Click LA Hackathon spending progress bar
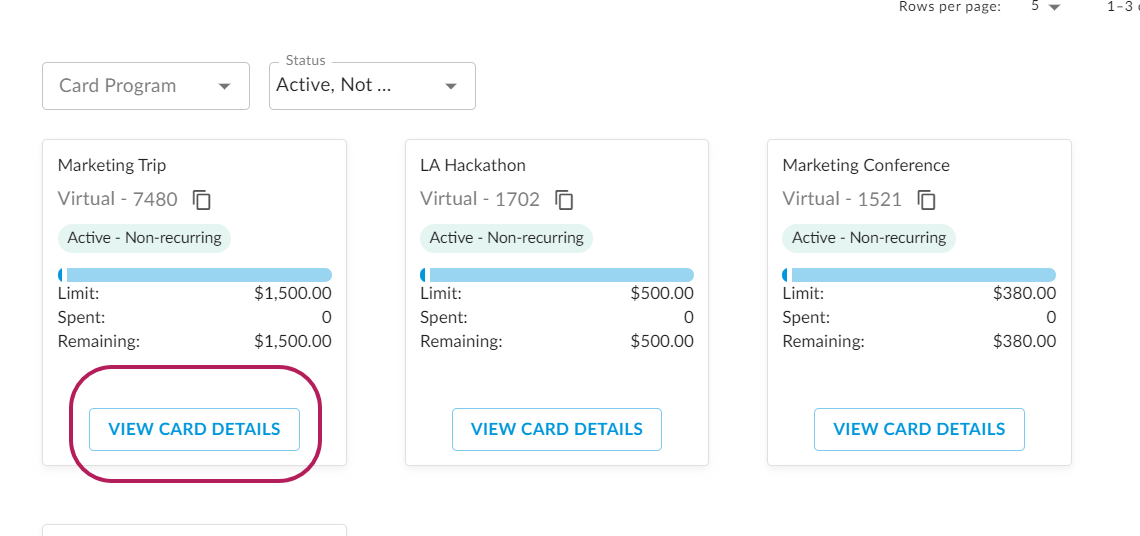Image resolution: width=1140 pixels, height=536 pixels. pyautogui.click(x=557, y=275)
